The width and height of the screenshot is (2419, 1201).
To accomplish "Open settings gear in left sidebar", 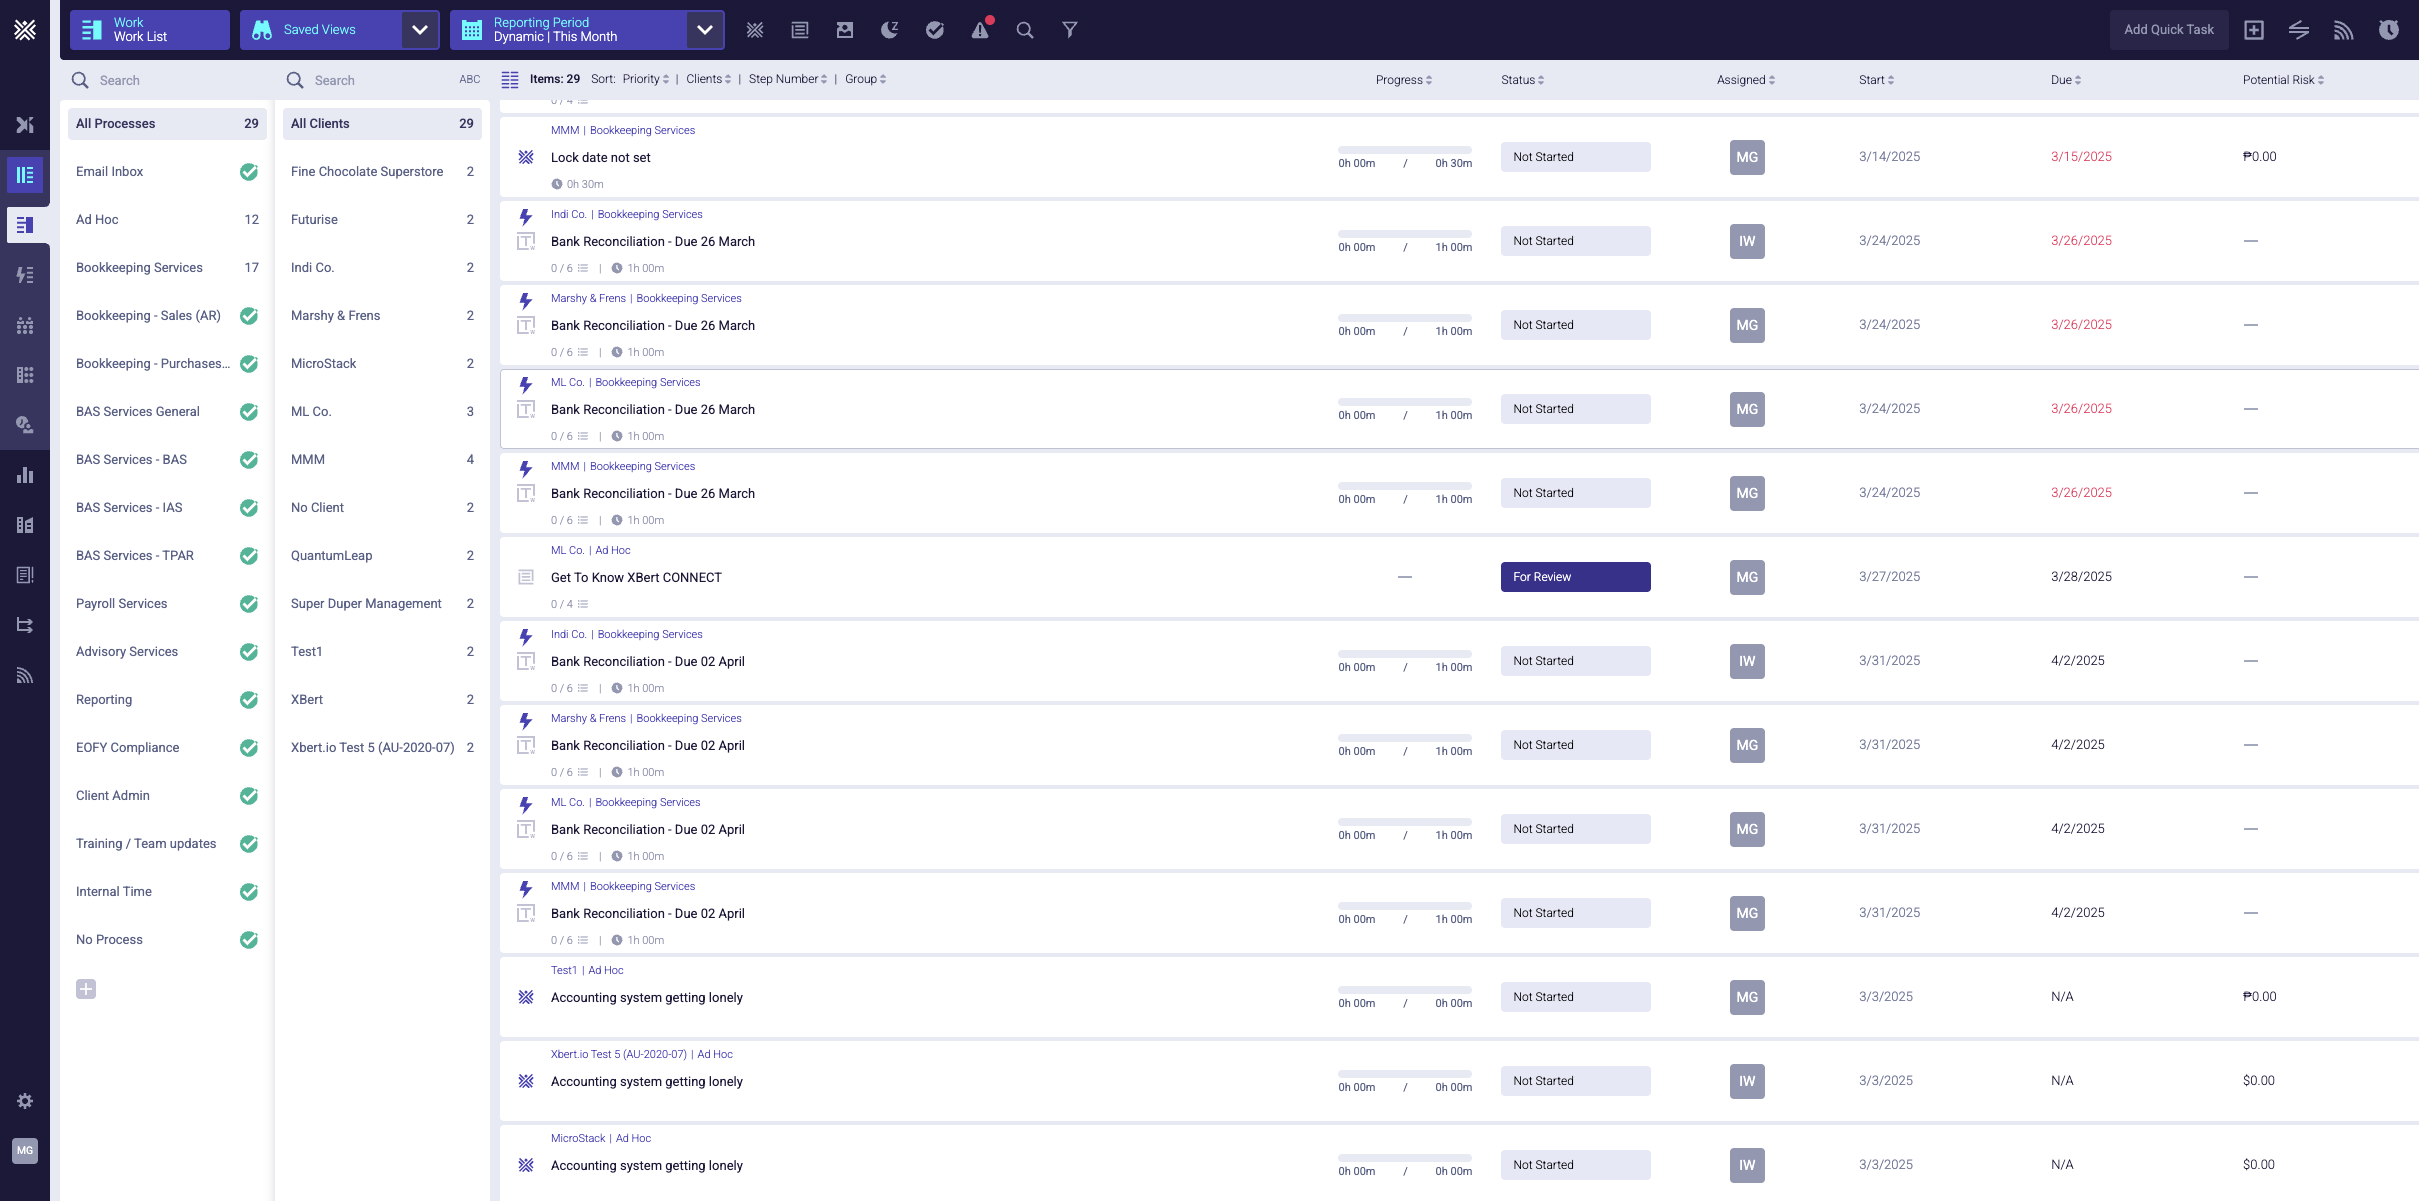I will pos(25,1101).
